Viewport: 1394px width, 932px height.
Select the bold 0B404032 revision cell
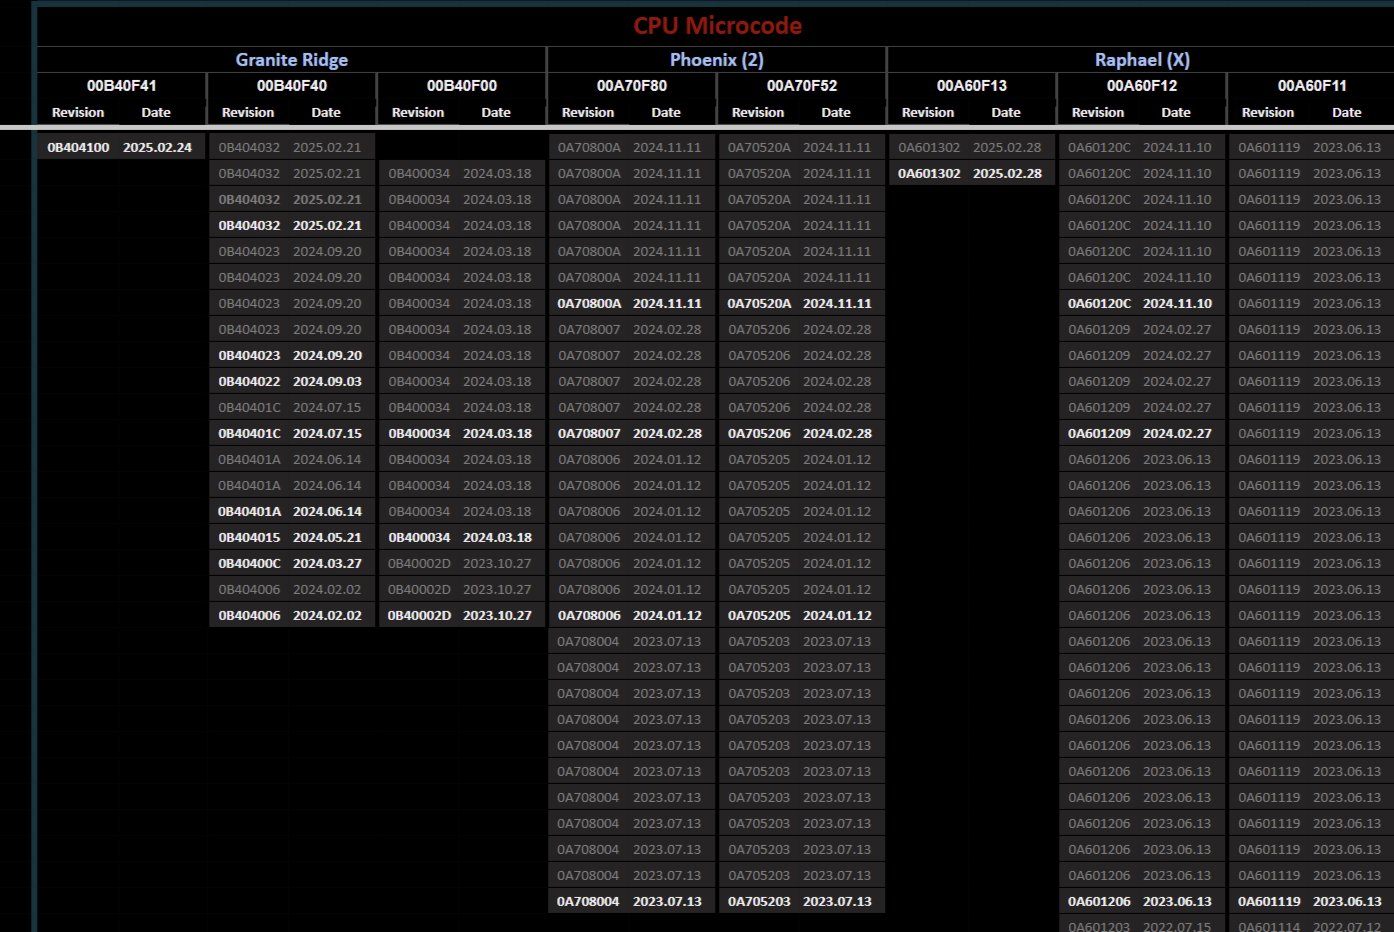249,225
